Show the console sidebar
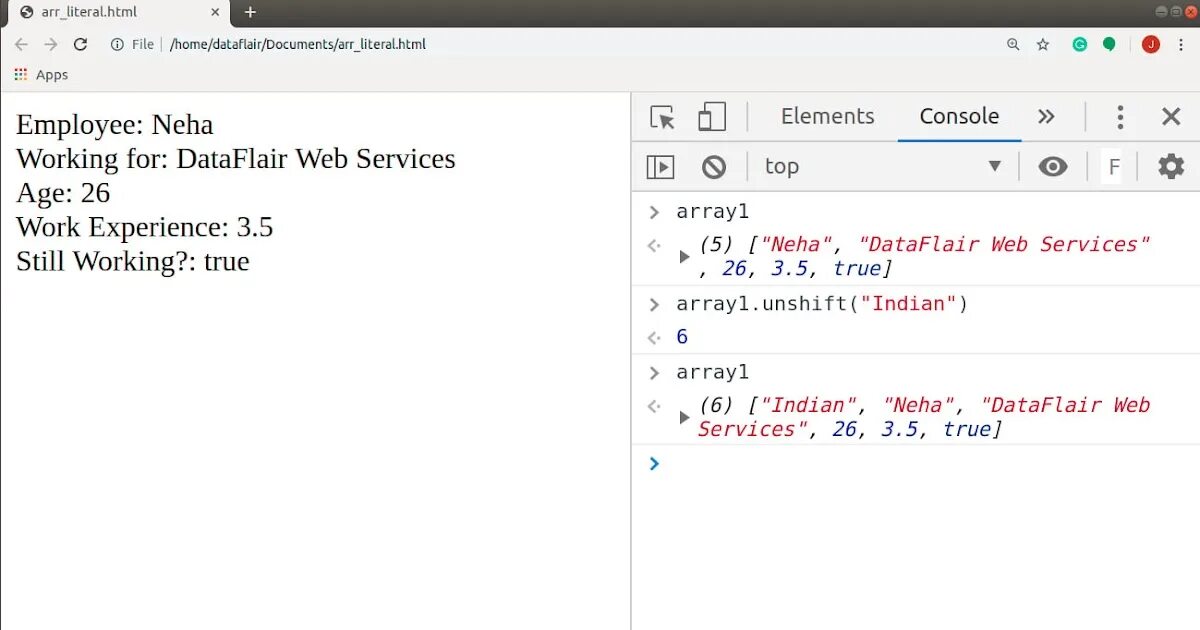The width and height of the screenshot is (1200, 630). (661, 167)
